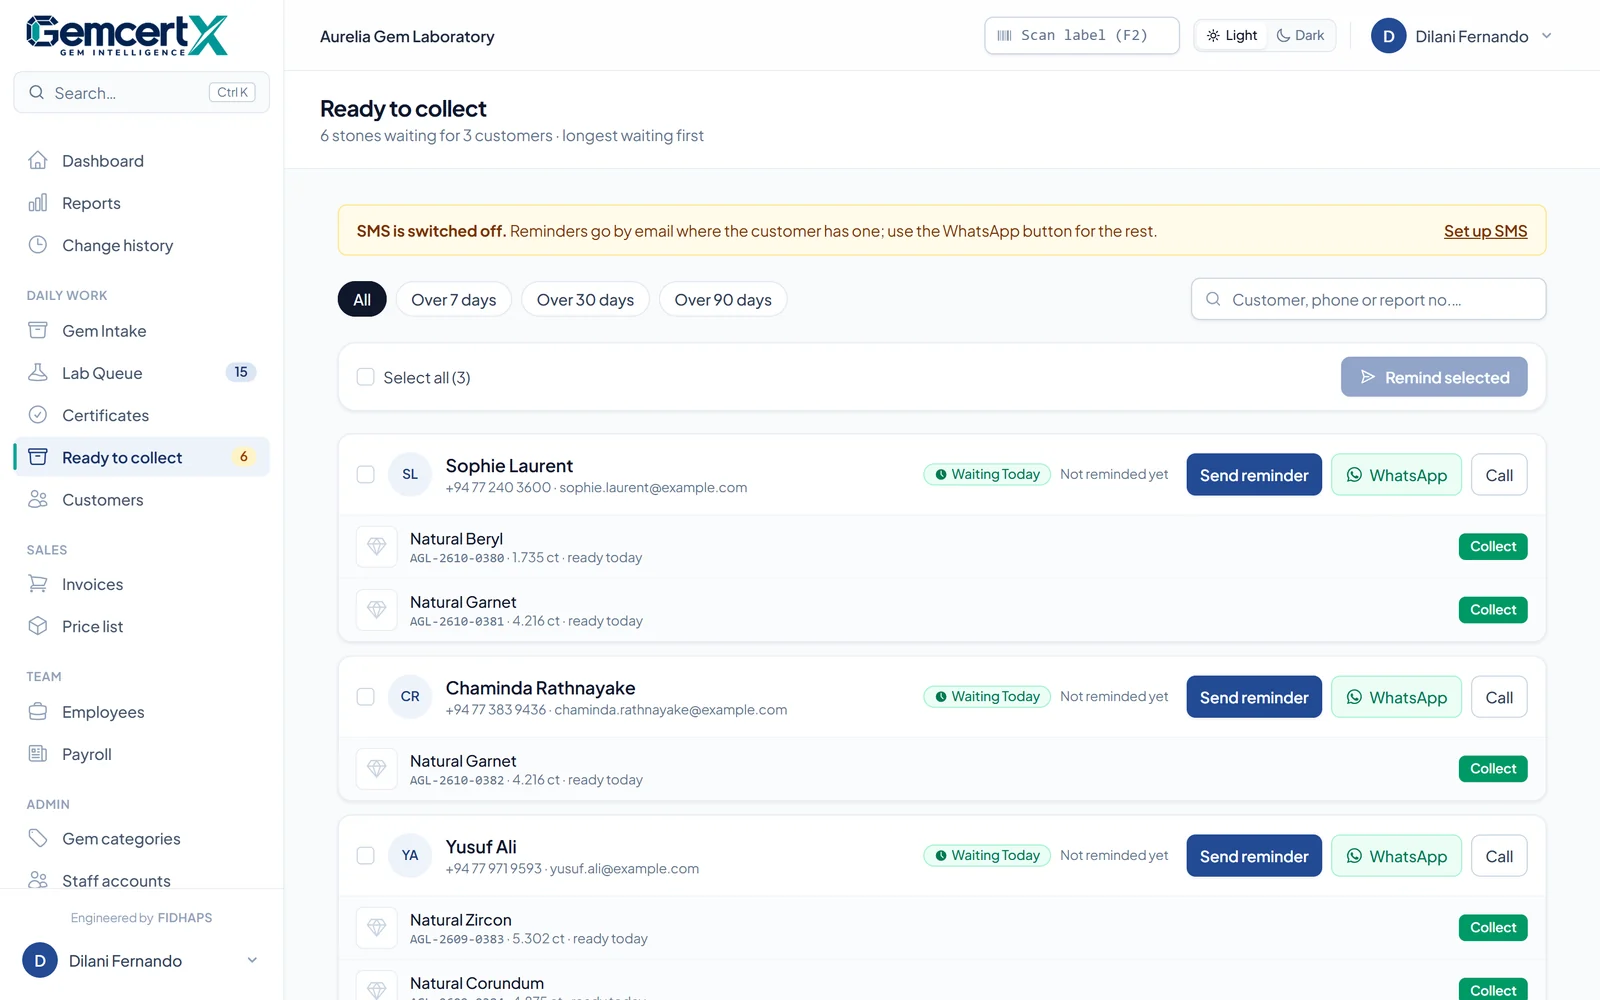Image resolution: width=1600 pixels, height=1000 pixels.
Task: Collect the Natural Beryl stone
Action: point(1493,547)
